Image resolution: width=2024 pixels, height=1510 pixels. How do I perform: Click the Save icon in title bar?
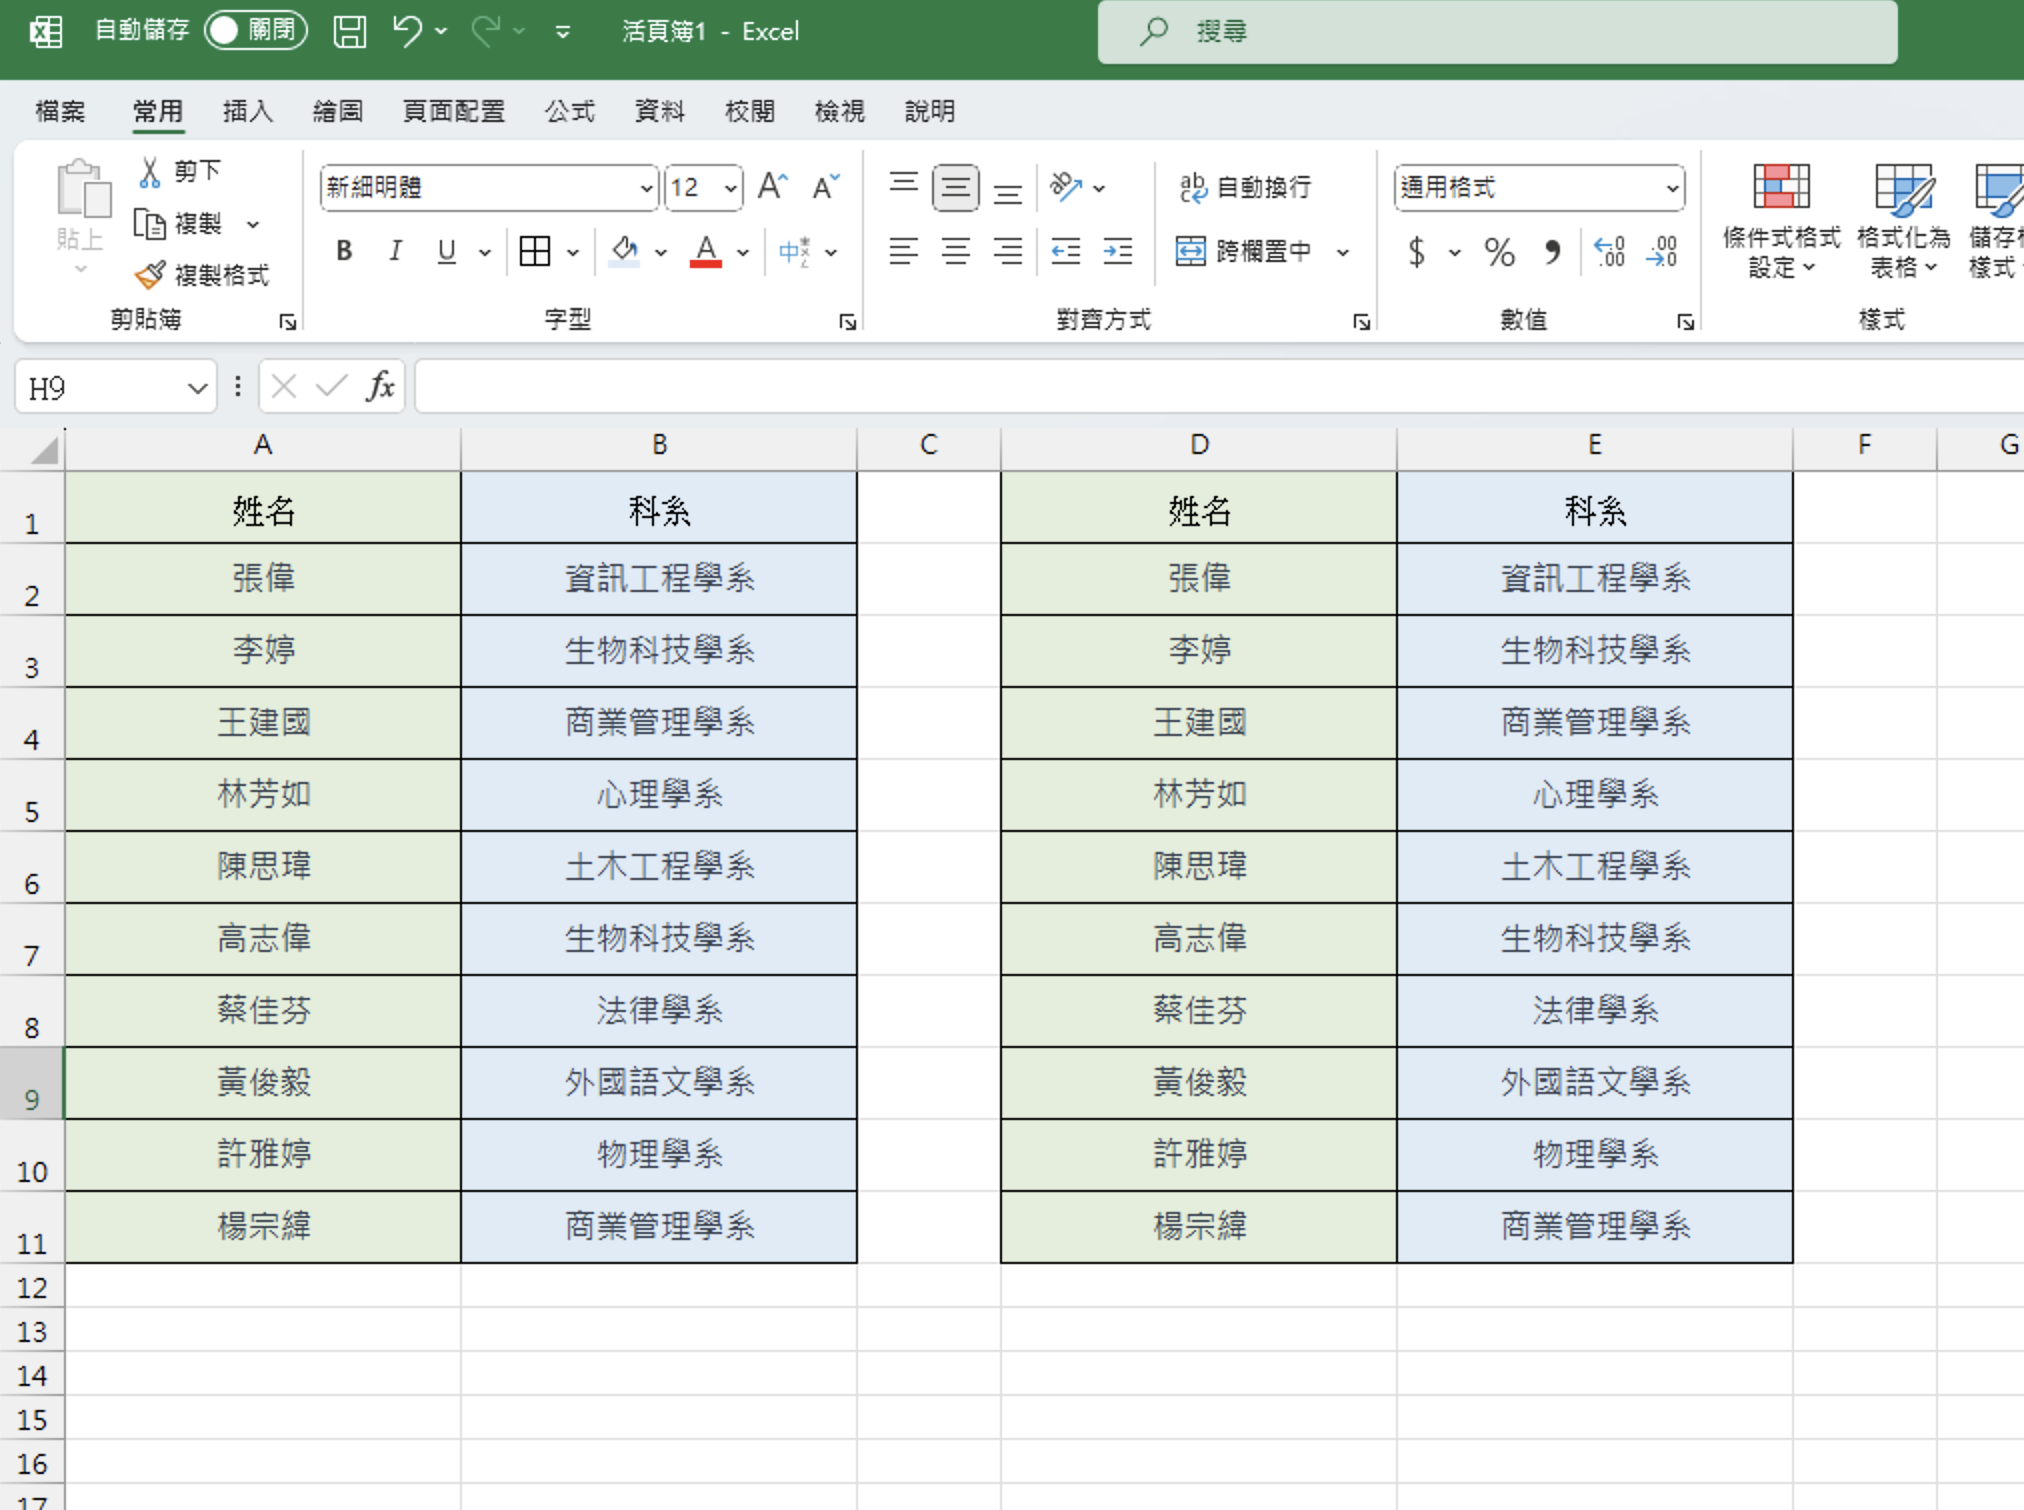point(349,31)
